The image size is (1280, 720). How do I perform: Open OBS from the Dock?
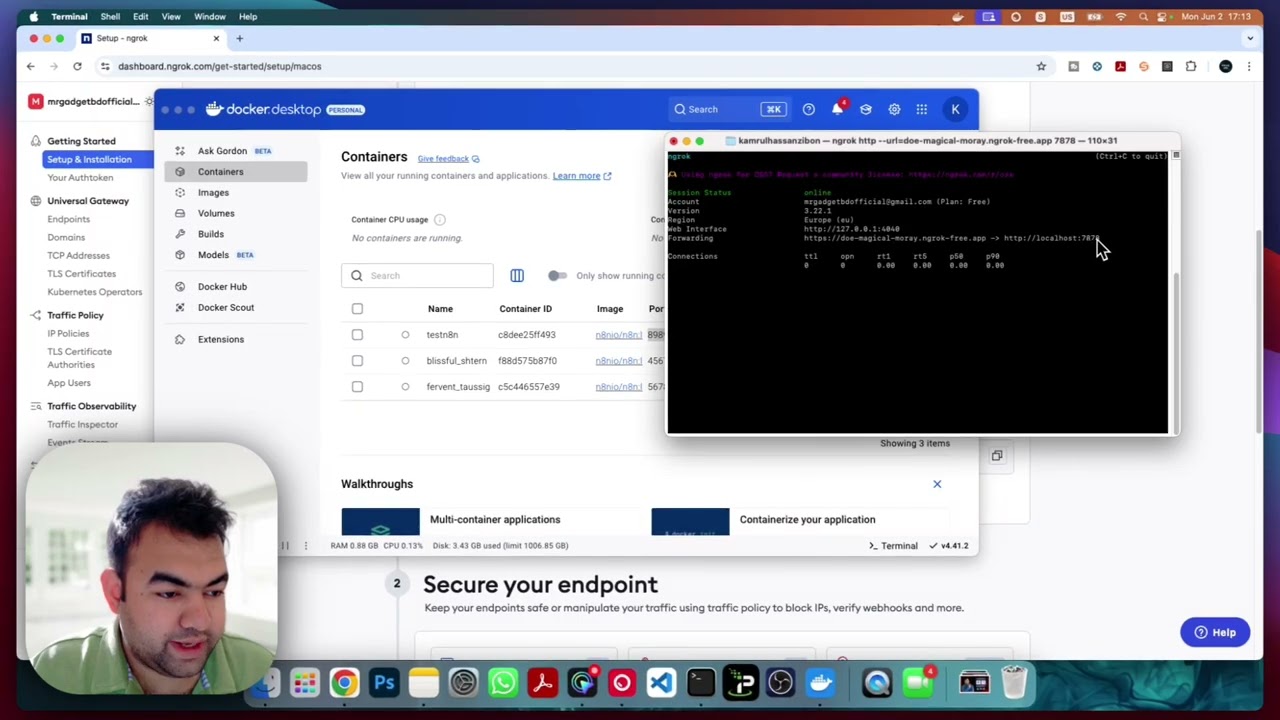pyautogui.click(x=780, y=684)
